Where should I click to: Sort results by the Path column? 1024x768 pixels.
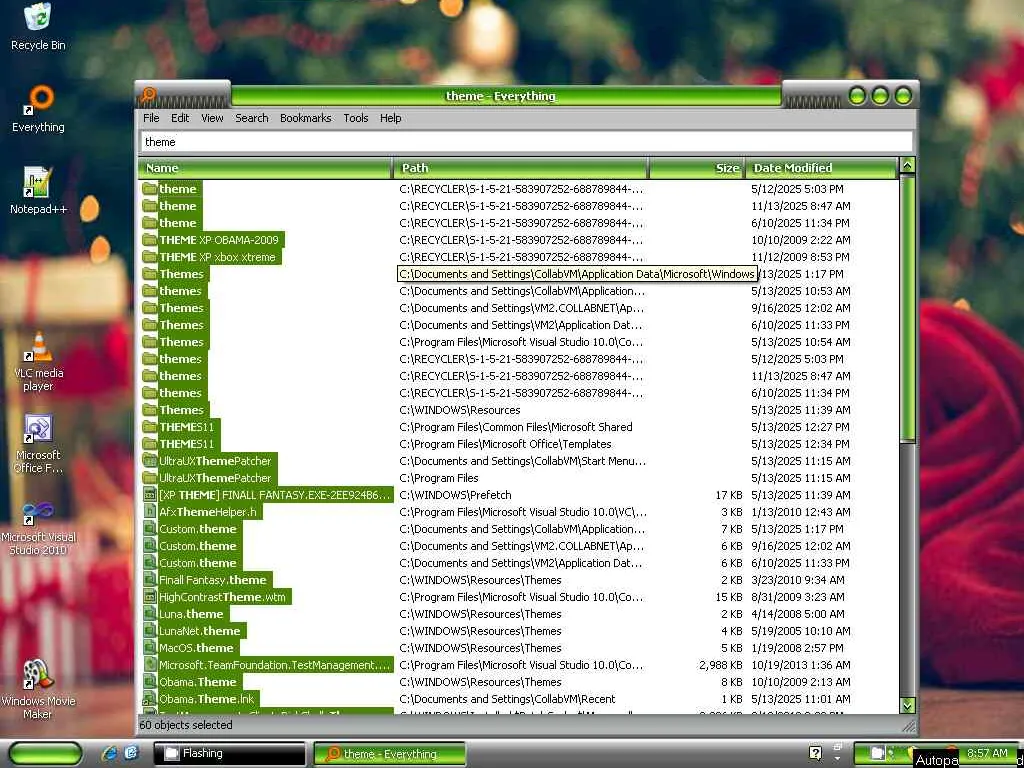pyautogui.click(x=520, y=168)
